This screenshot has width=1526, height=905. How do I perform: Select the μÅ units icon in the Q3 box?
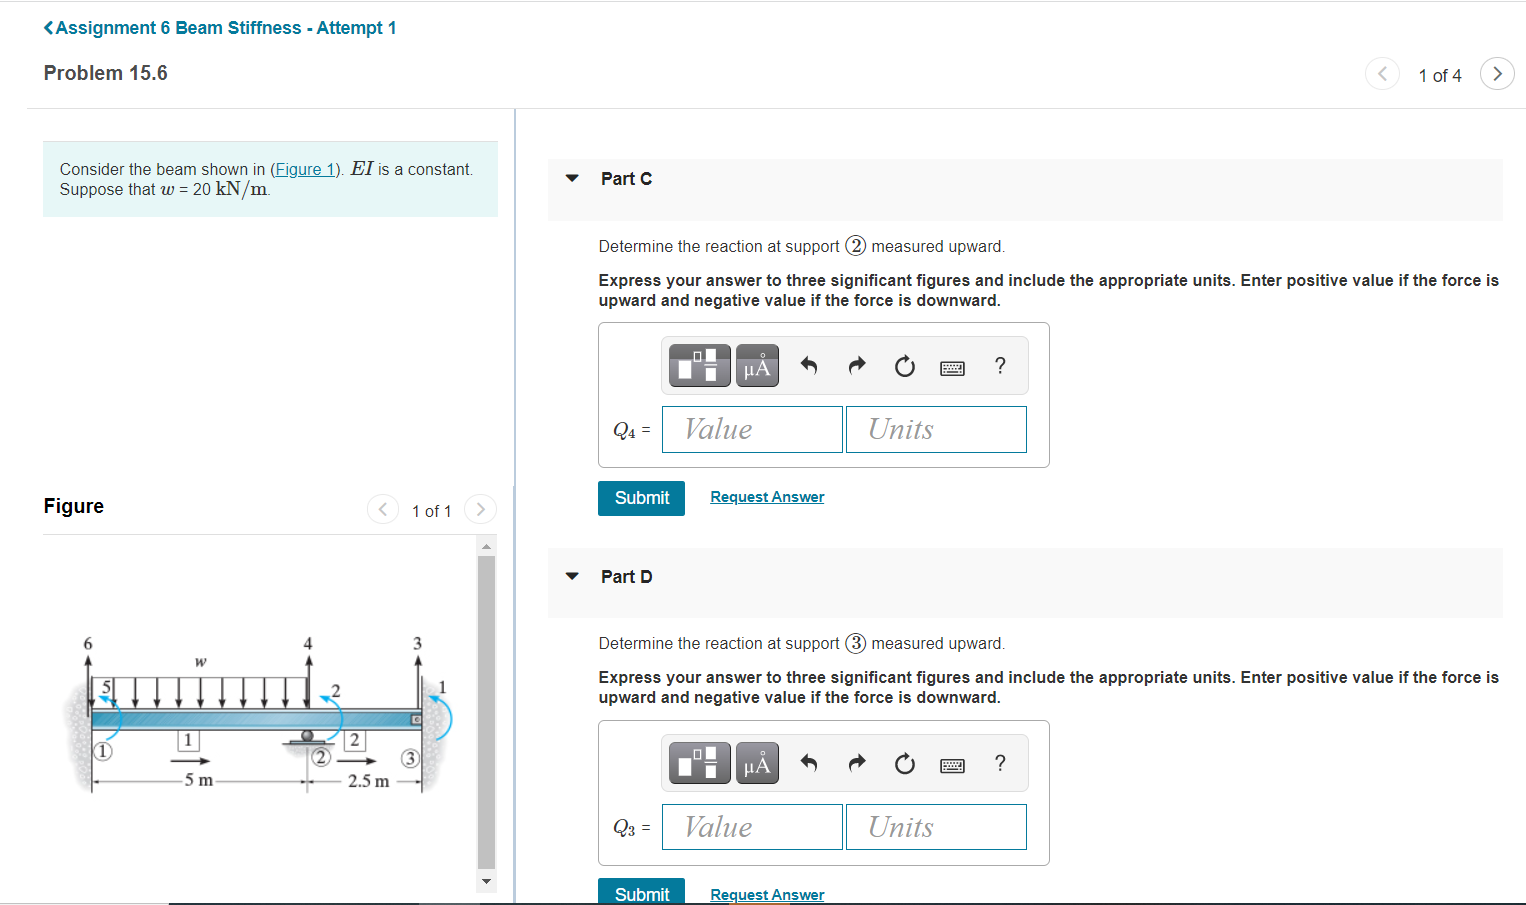click(757, 762)
